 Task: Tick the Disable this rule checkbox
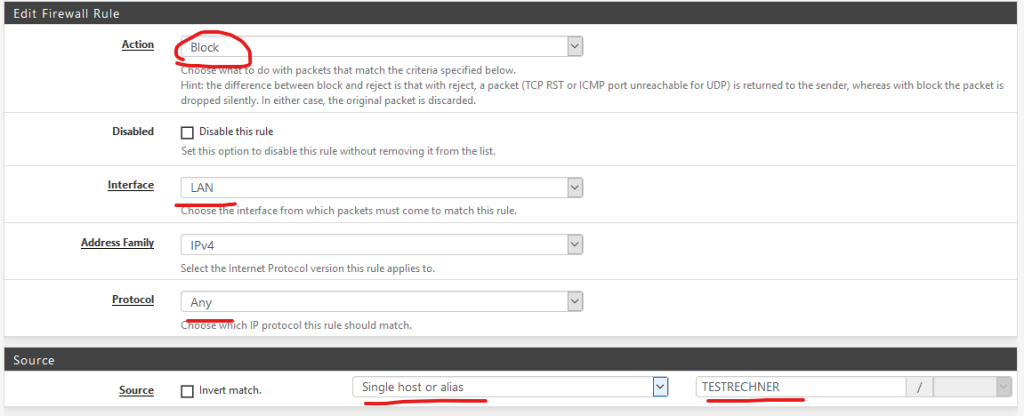click(187, 133)
